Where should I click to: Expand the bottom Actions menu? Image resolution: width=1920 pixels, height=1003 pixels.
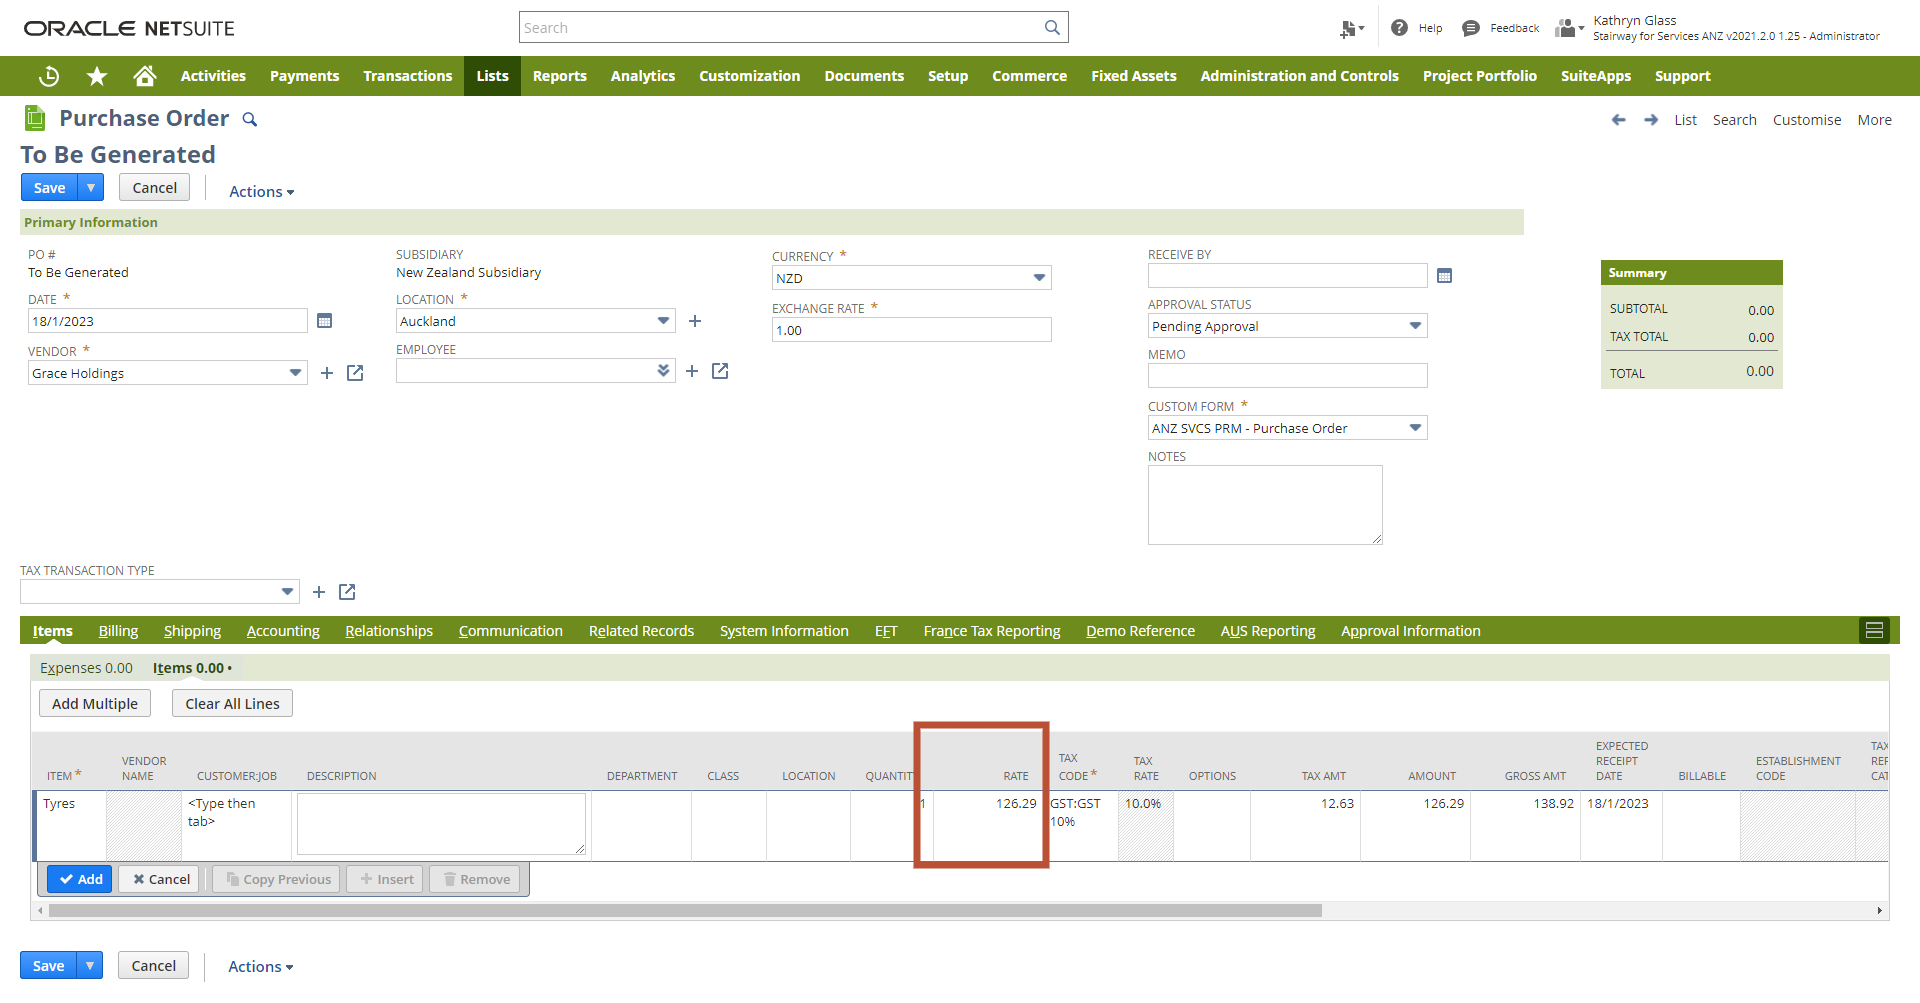(x=260, y=967)
